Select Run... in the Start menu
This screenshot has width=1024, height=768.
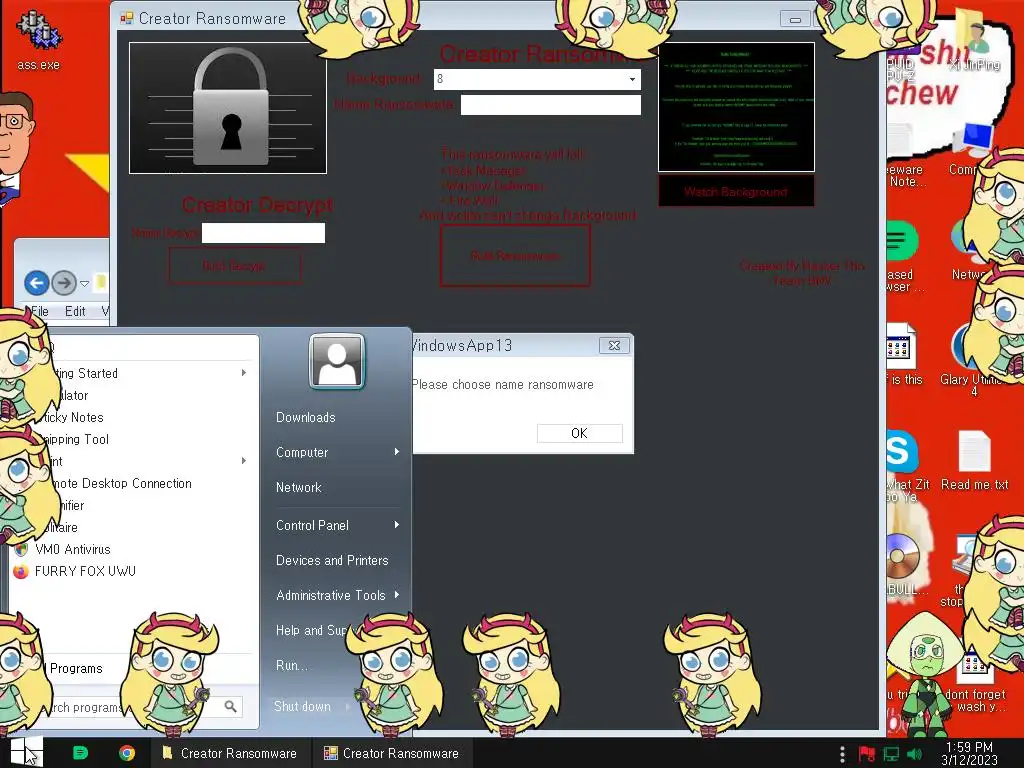(291, 665)
